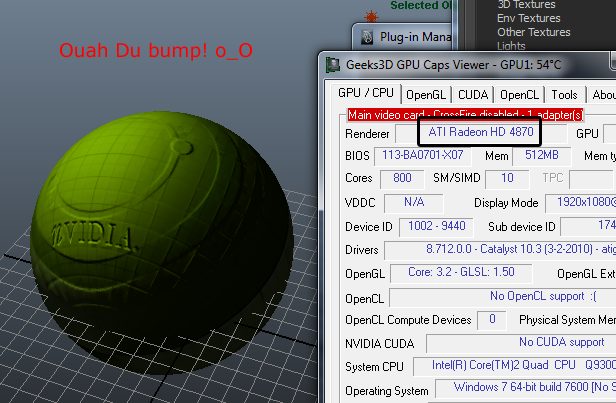Click the 'No CUDA support' field
The image size is (616, 403).
pos(521,343)
